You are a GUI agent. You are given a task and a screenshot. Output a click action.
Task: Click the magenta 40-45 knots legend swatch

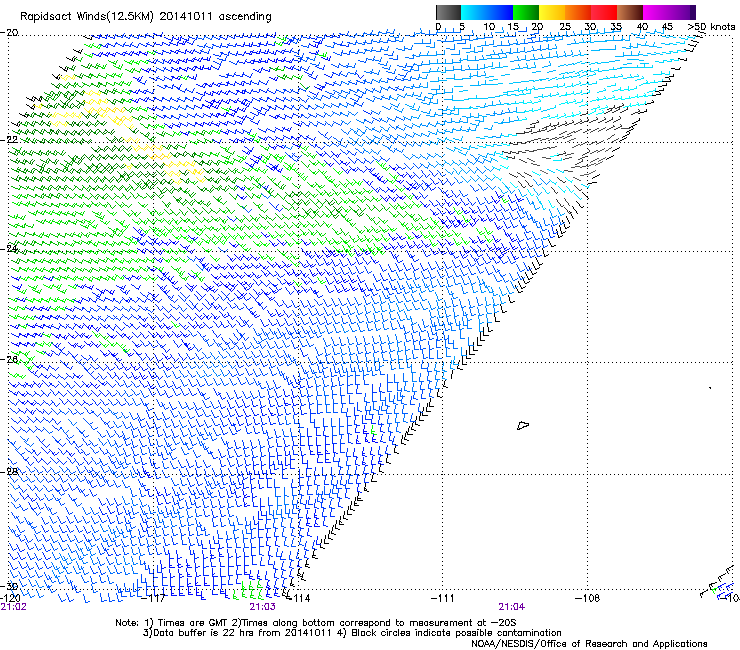click(x=656, y=12)
